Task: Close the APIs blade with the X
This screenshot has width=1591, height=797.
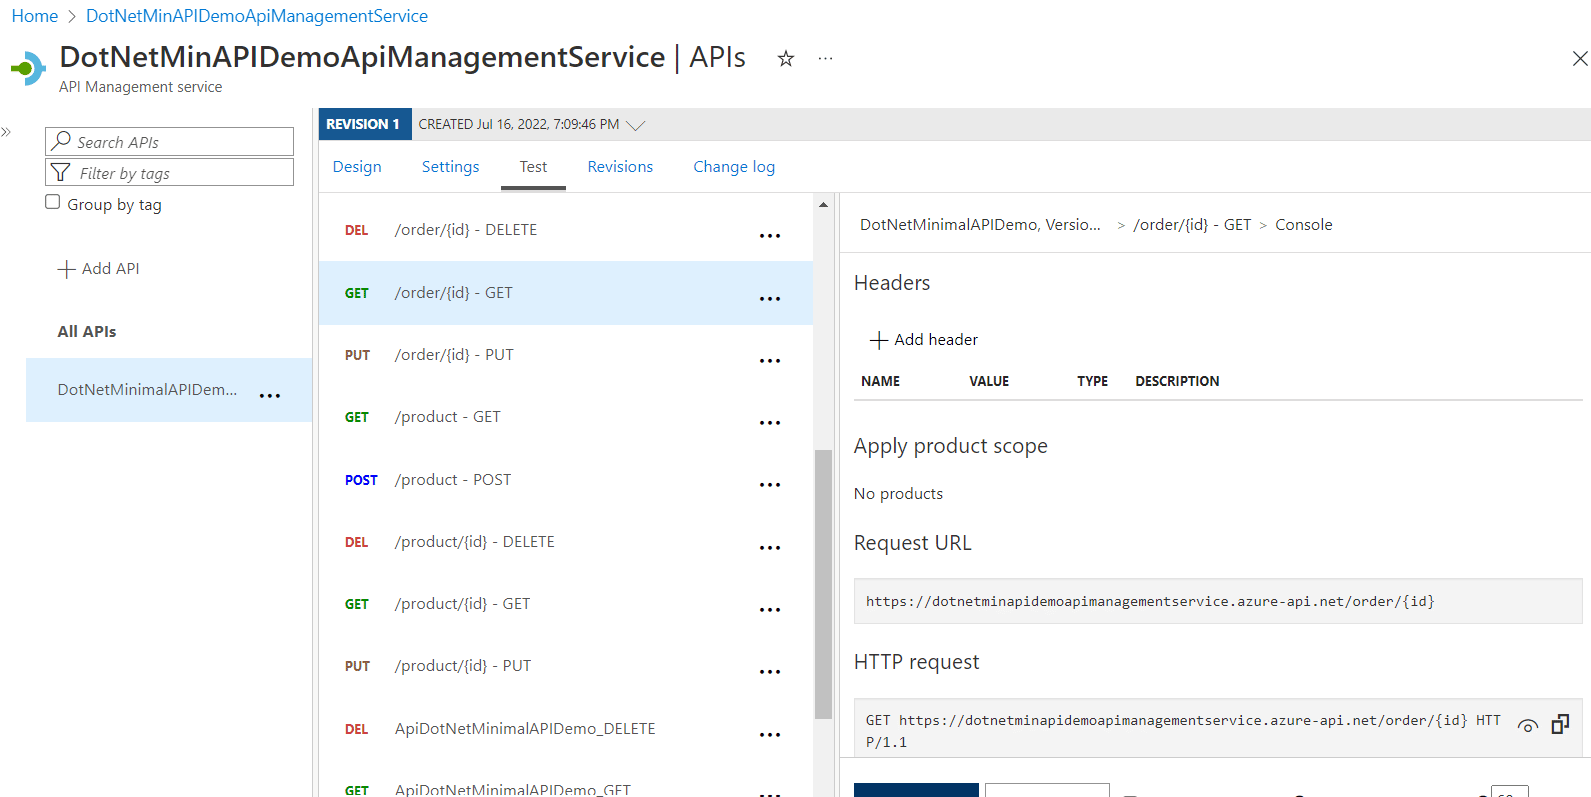Action: (1580, 59)
